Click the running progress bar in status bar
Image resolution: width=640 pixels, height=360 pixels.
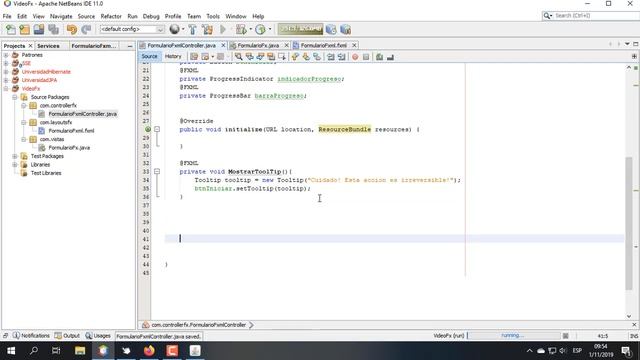[x=514, y=336]
